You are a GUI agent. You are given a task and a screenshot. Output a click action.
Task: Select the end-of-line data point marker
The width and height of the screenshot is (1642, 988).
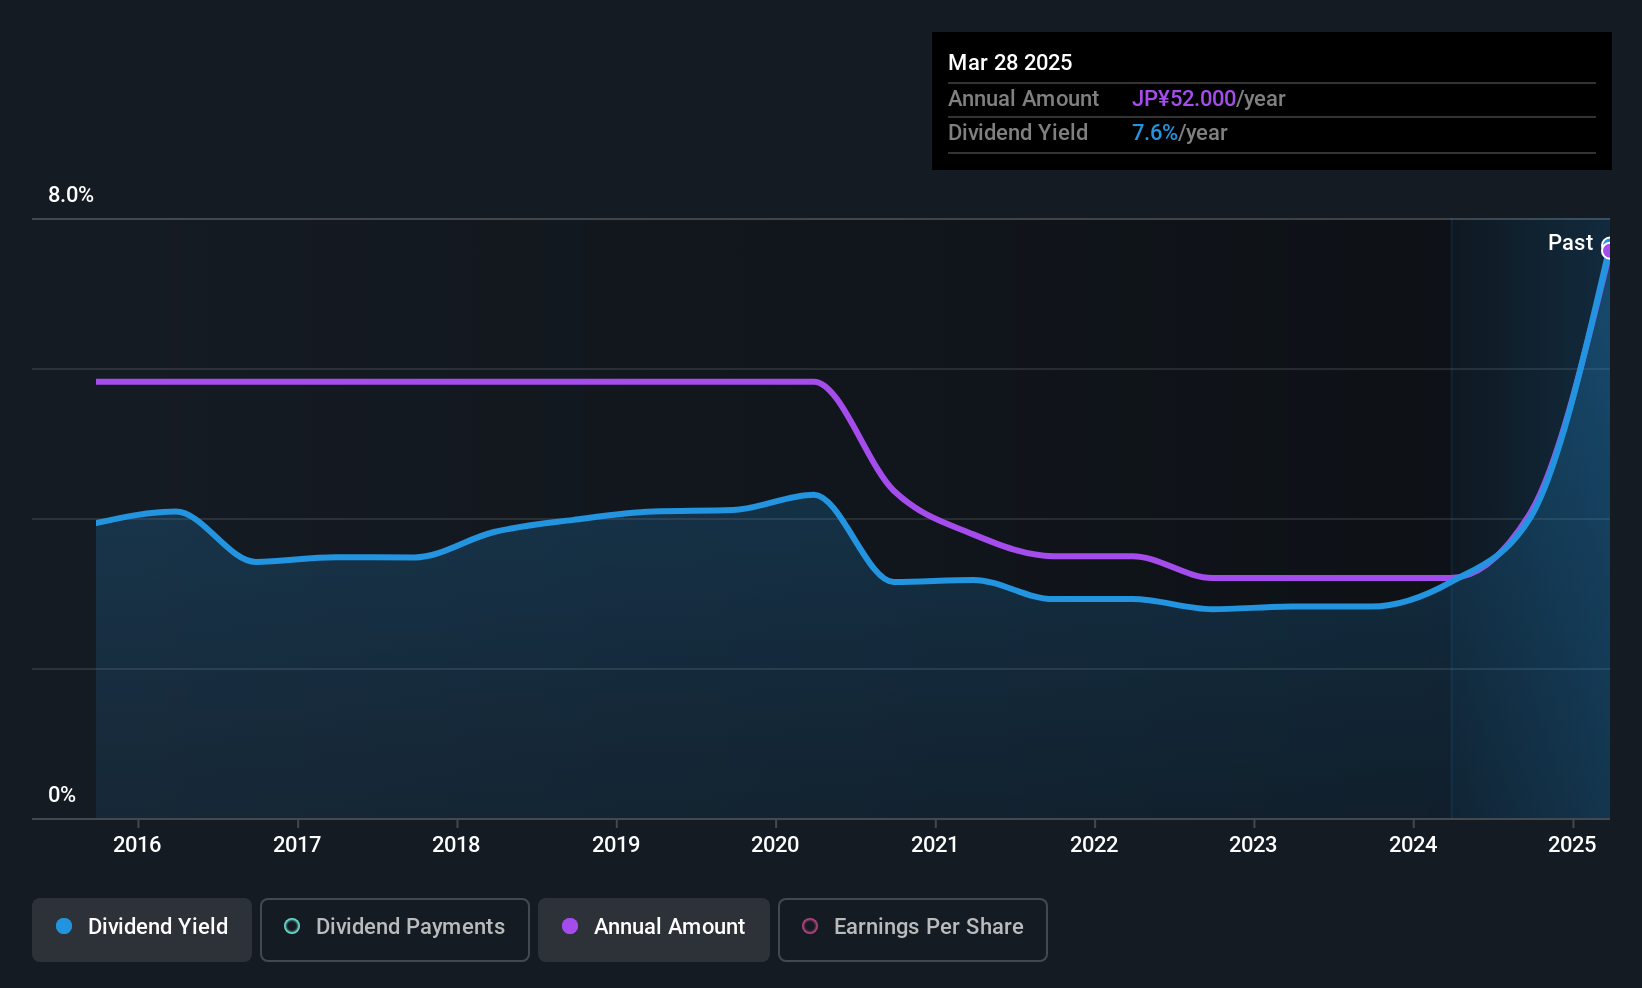point(1608,249)
